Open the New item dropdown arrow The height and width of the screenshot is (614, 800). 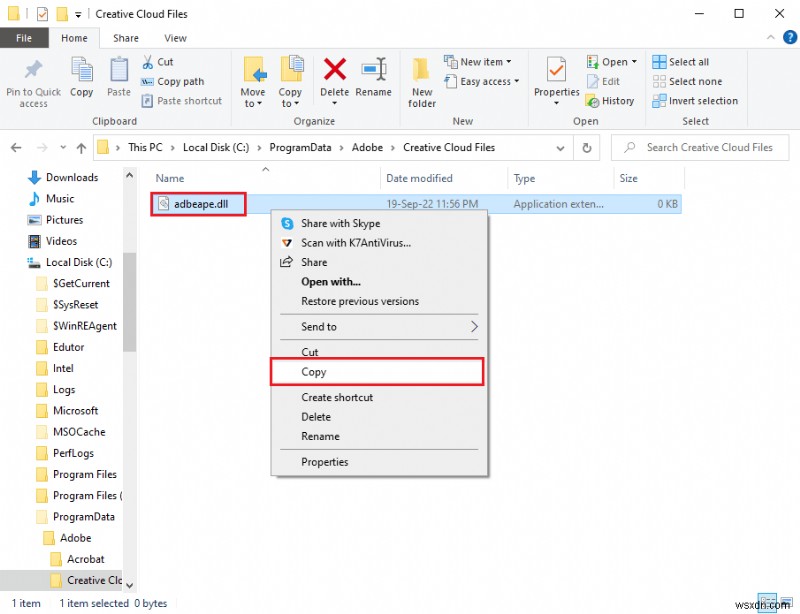click(x=510, y=61)
